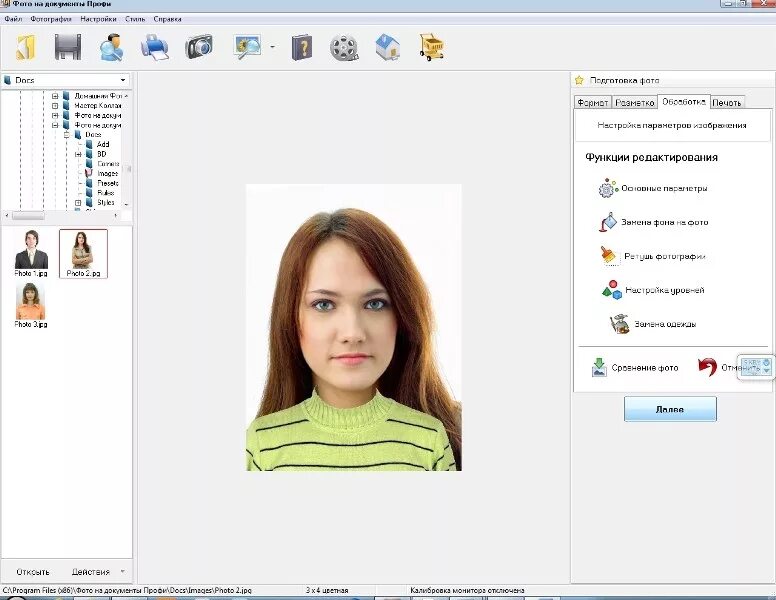
Task: Select the Photo 2.jpg thumbnail
Action: coord(83,253)
